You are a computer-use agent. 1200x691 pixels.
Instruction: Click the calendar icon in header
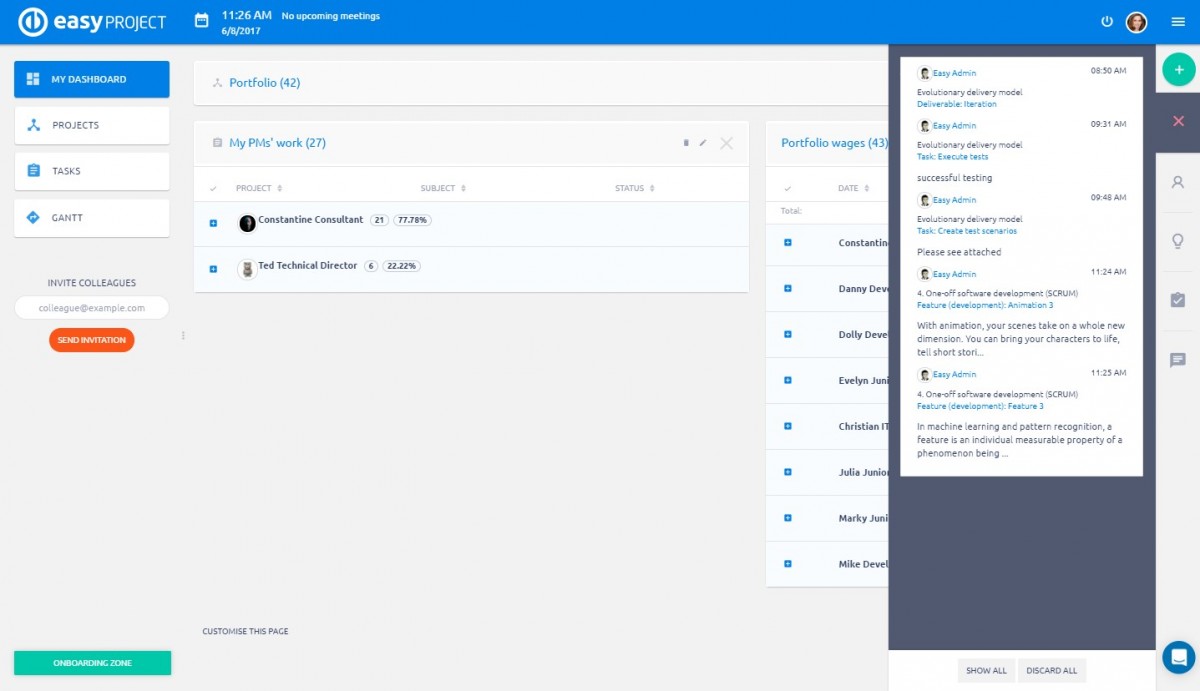tap(202, 21)
